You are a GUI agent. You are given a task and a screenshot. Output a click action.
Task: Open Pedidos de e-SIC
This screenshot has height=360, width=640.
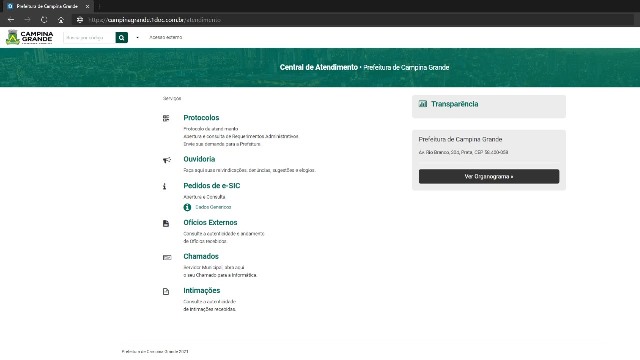tap(211, 186)
